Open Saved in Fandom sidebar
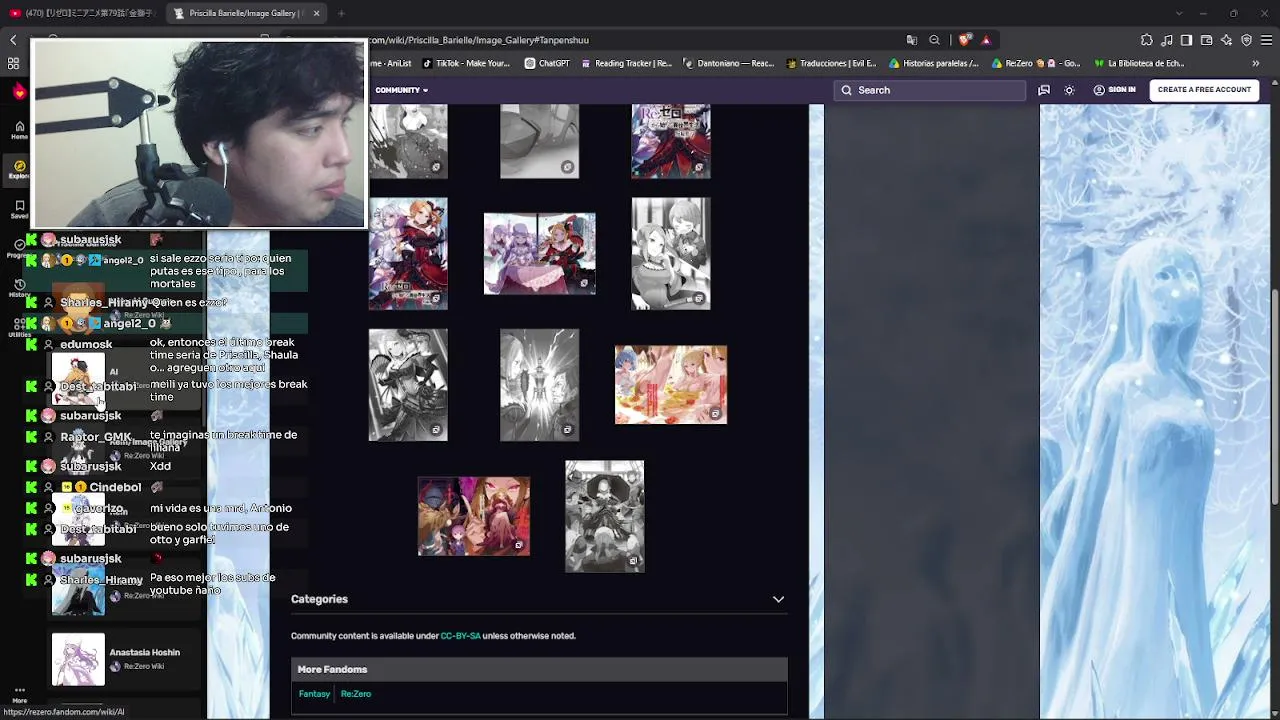This screenshot has width=1280, height=720. click(19, 210)
